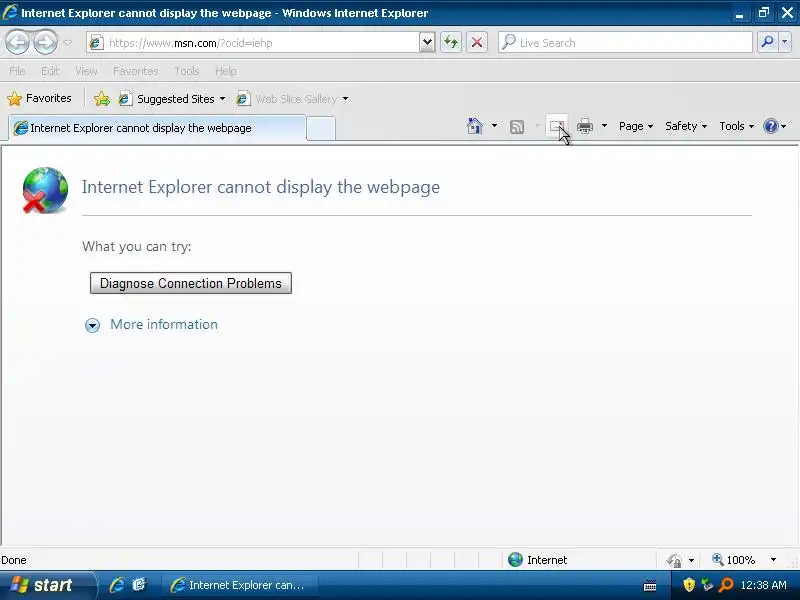Add to Favorites bar star icon
Image resolution: width=800 pixels, height=600 pixels.
click(102, 98)
